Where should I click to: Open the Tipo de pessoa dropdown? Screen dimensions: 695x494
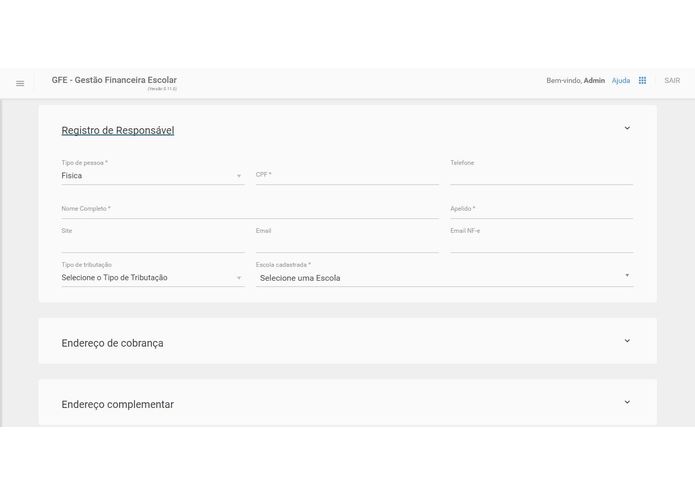tap(152, 176)
